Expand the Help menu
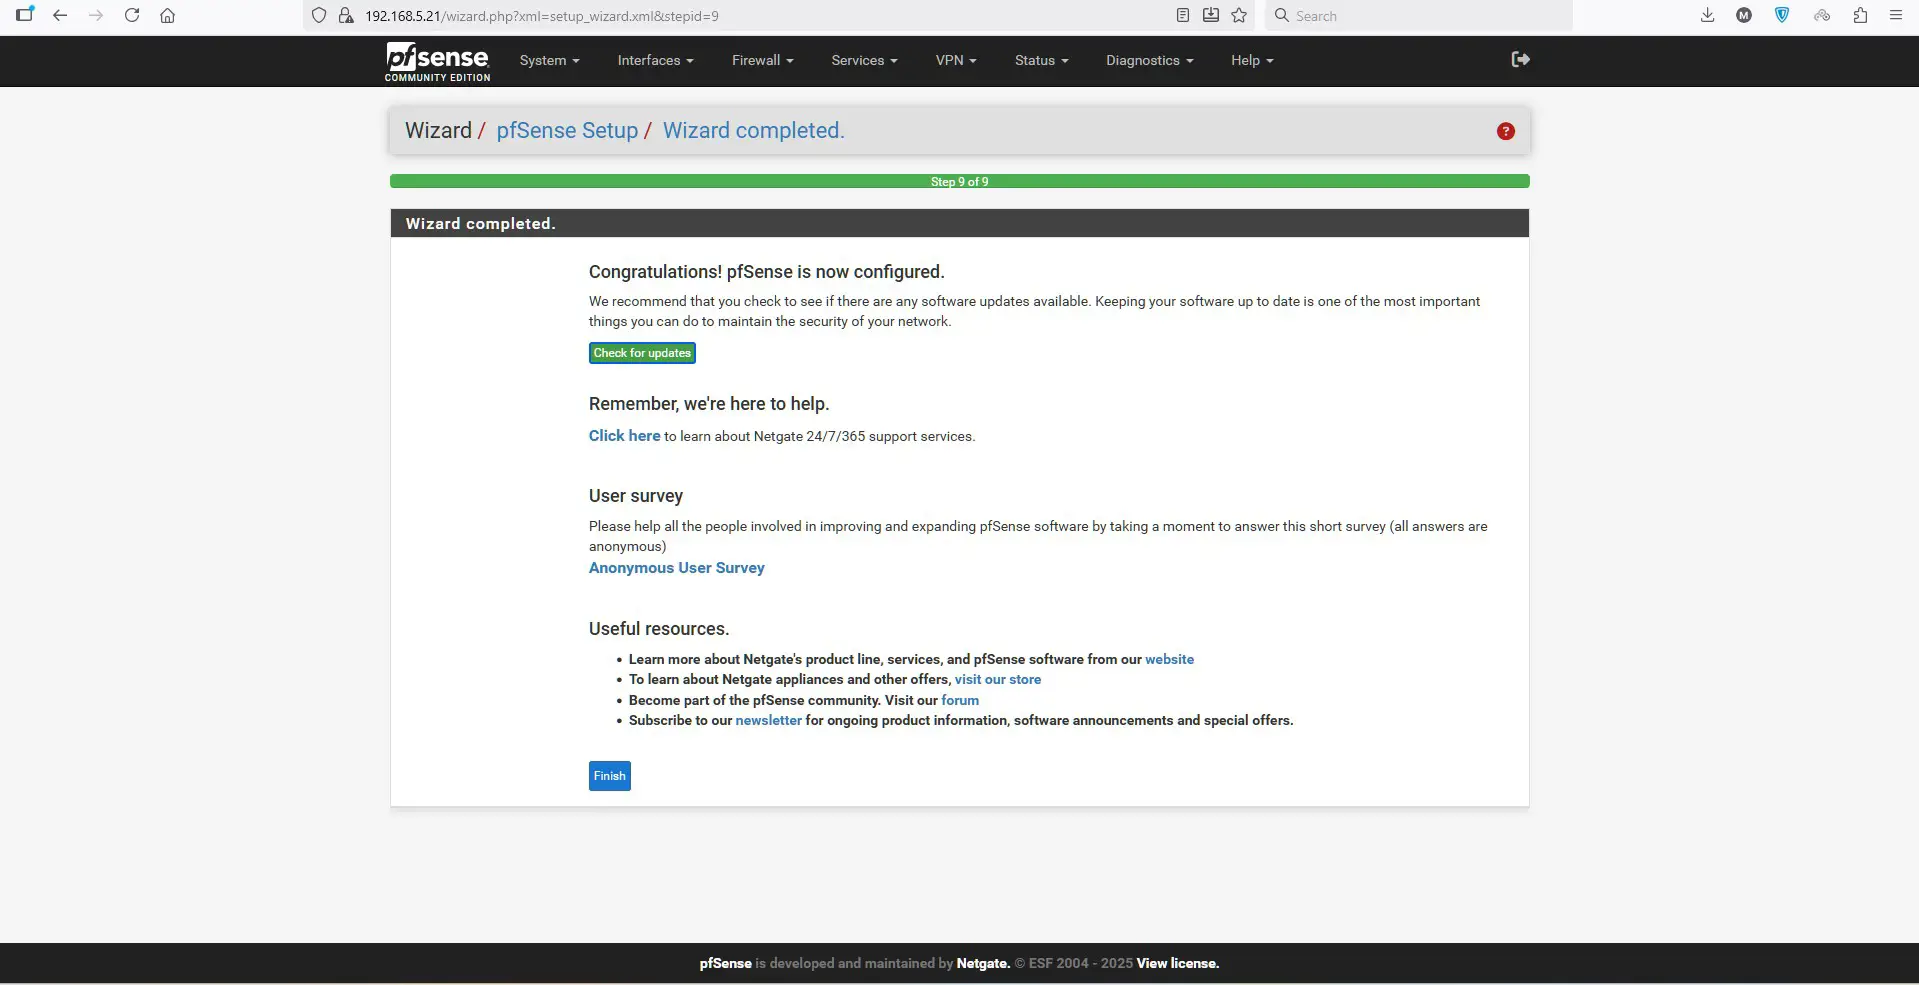 point(1252,61)
